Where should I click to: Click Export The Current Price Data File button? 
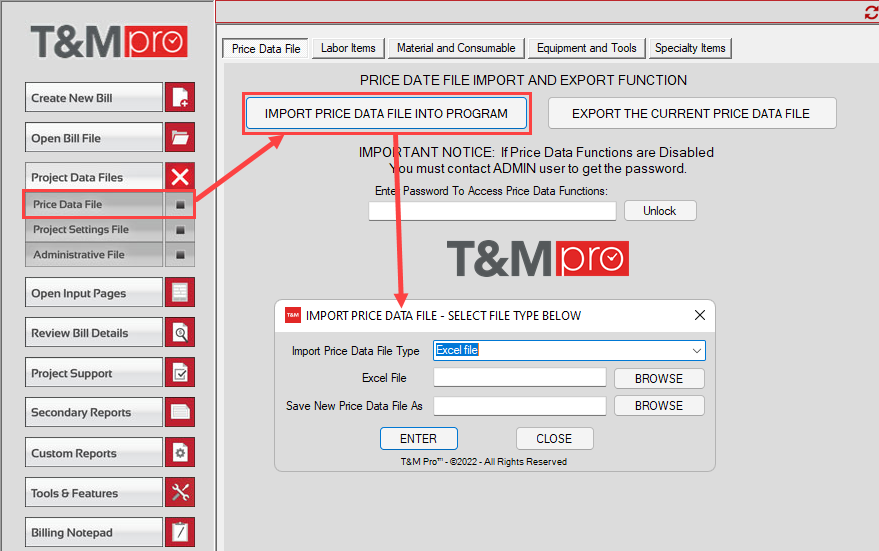[691, 113]
